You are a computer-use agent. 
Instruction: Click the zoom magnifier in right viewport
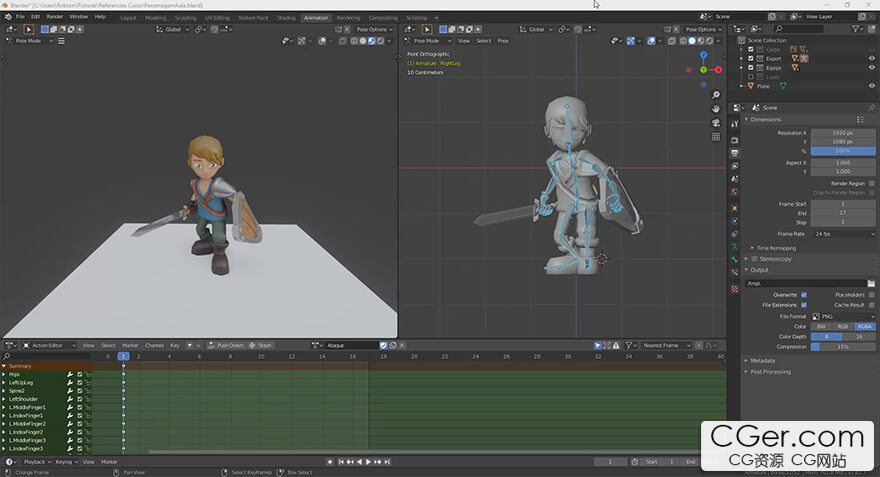716,95
